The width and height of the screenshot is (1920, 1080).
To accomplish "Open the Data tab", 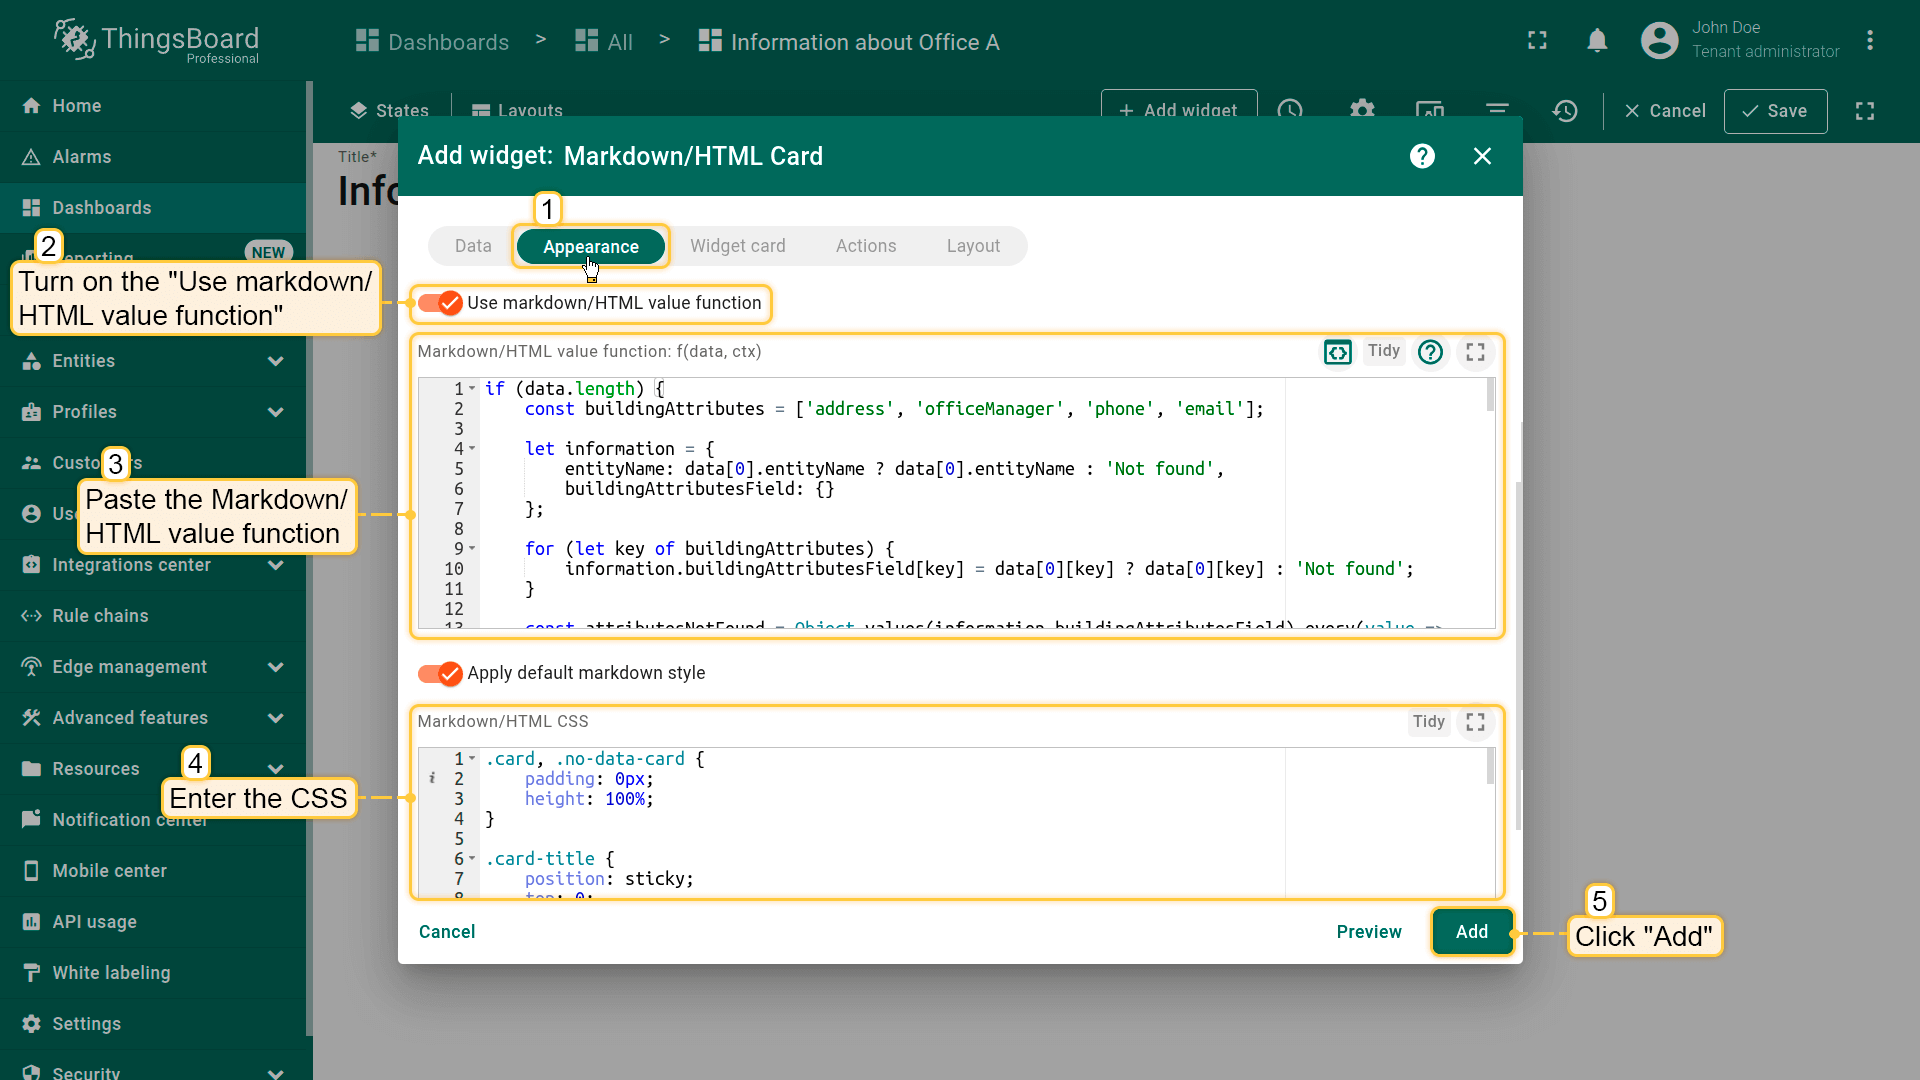I will [473, 246].
